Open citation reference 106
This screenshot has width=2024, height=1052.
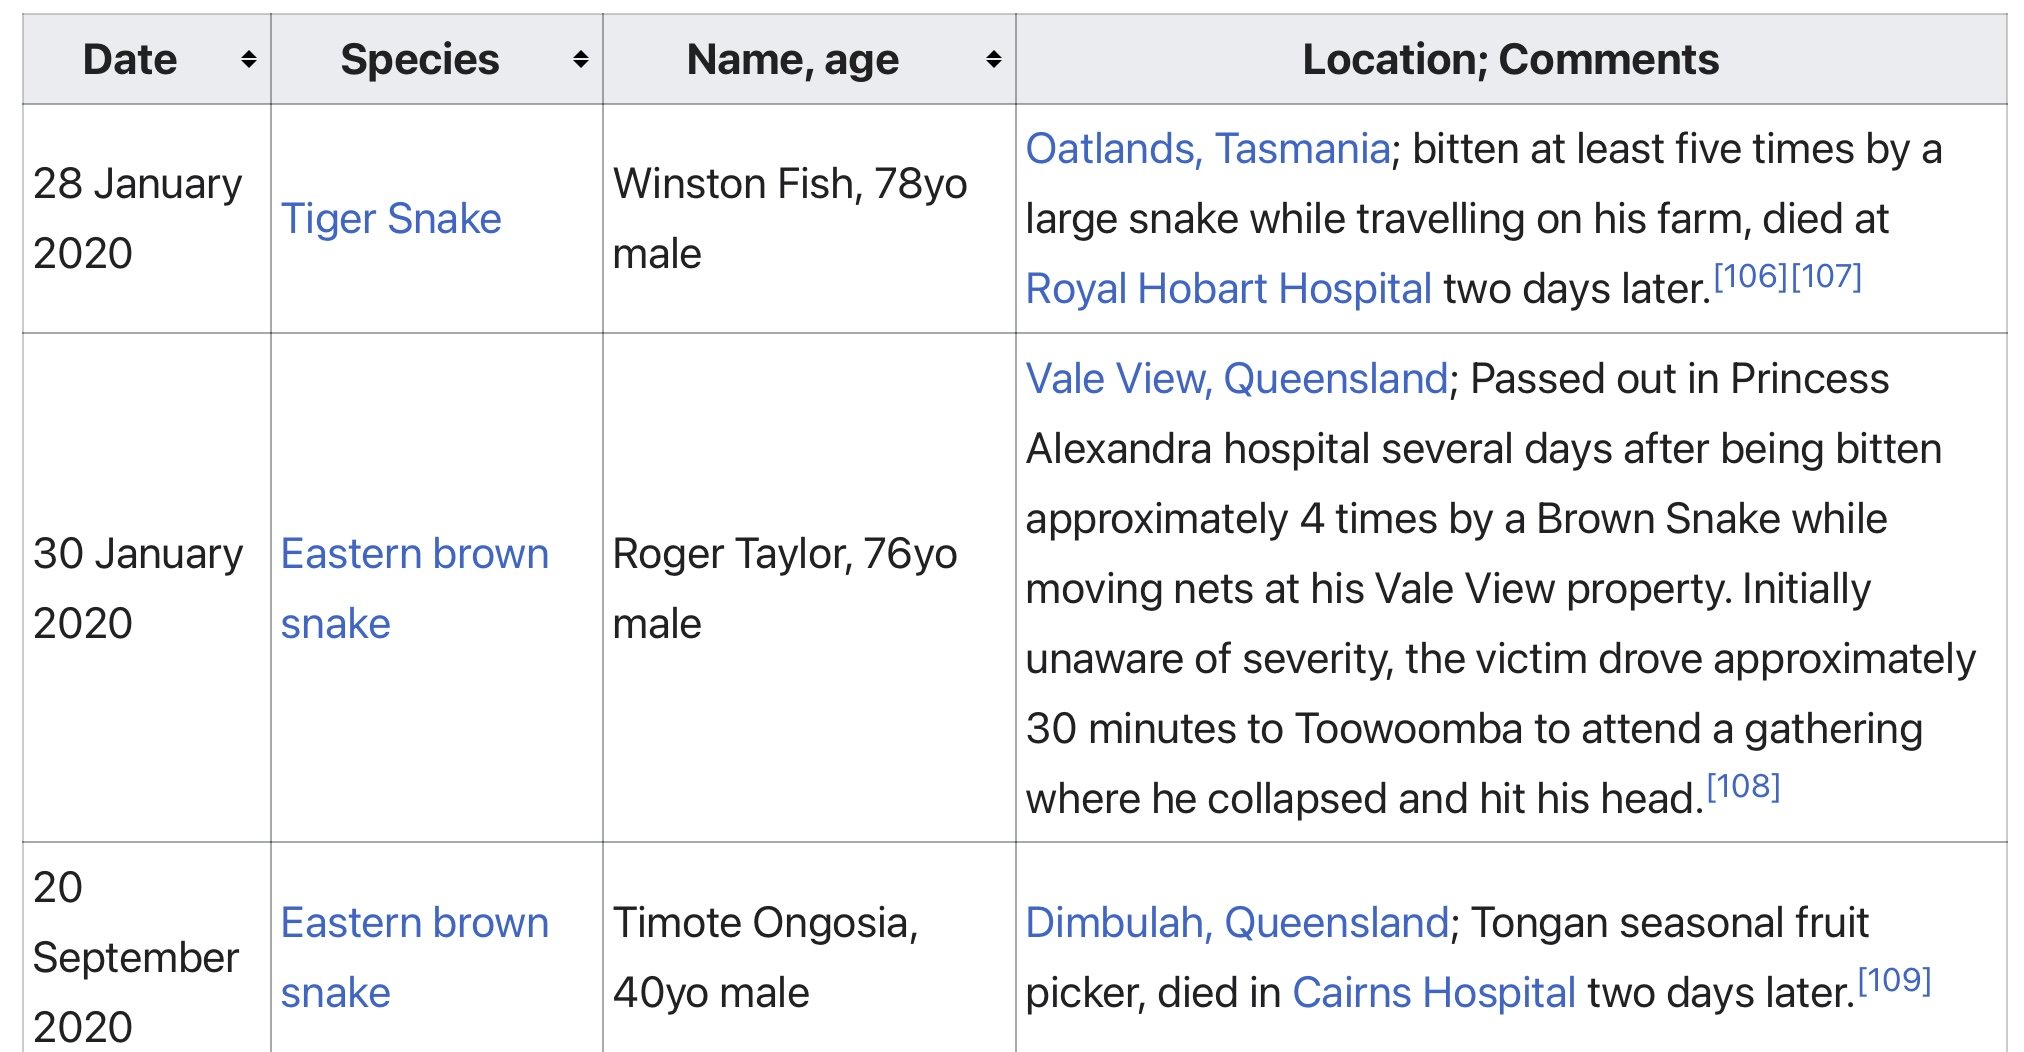pos(1750,276)
